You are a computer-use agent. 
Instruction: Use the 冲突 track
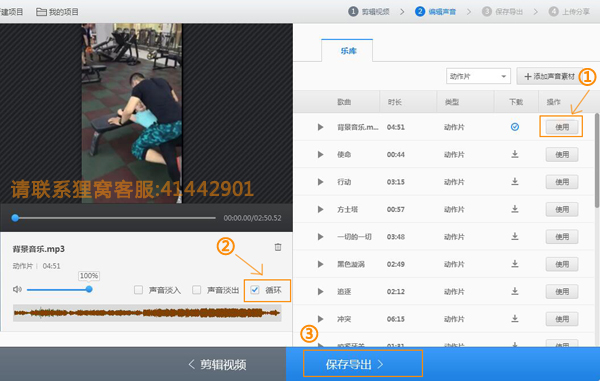click(x=562, y=319)
